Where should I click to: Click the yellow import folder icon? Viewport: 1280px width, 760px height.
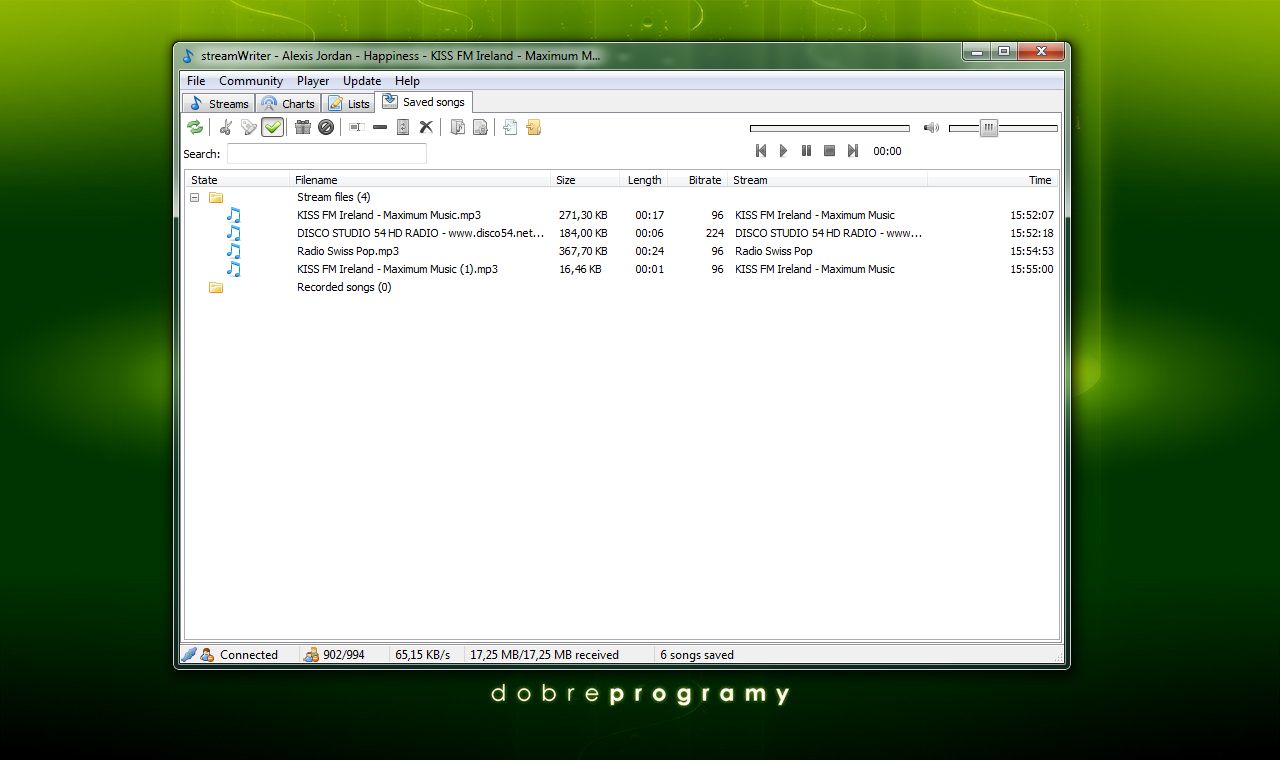coord(533,127)
